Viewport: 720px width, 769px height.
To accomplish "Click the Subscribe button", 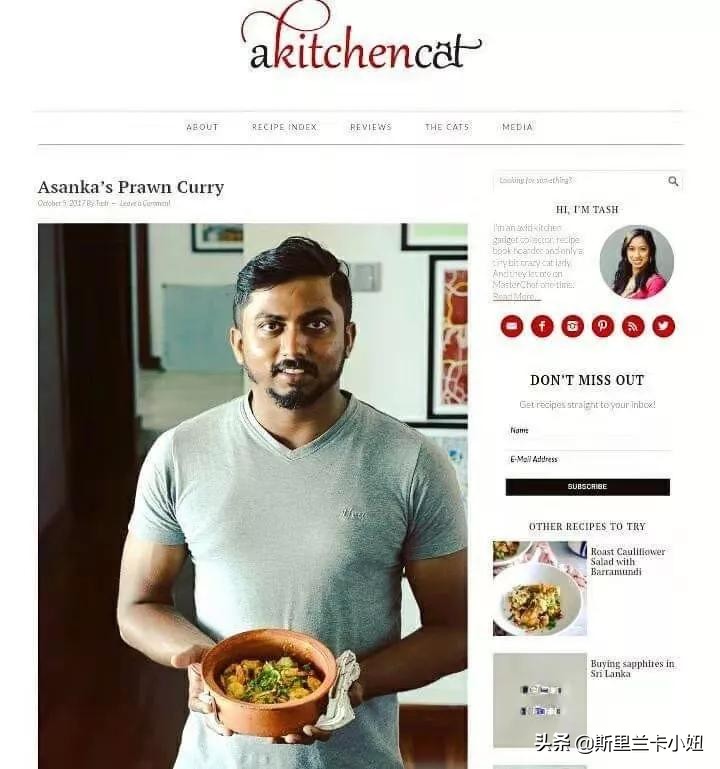I will (588, 487).
